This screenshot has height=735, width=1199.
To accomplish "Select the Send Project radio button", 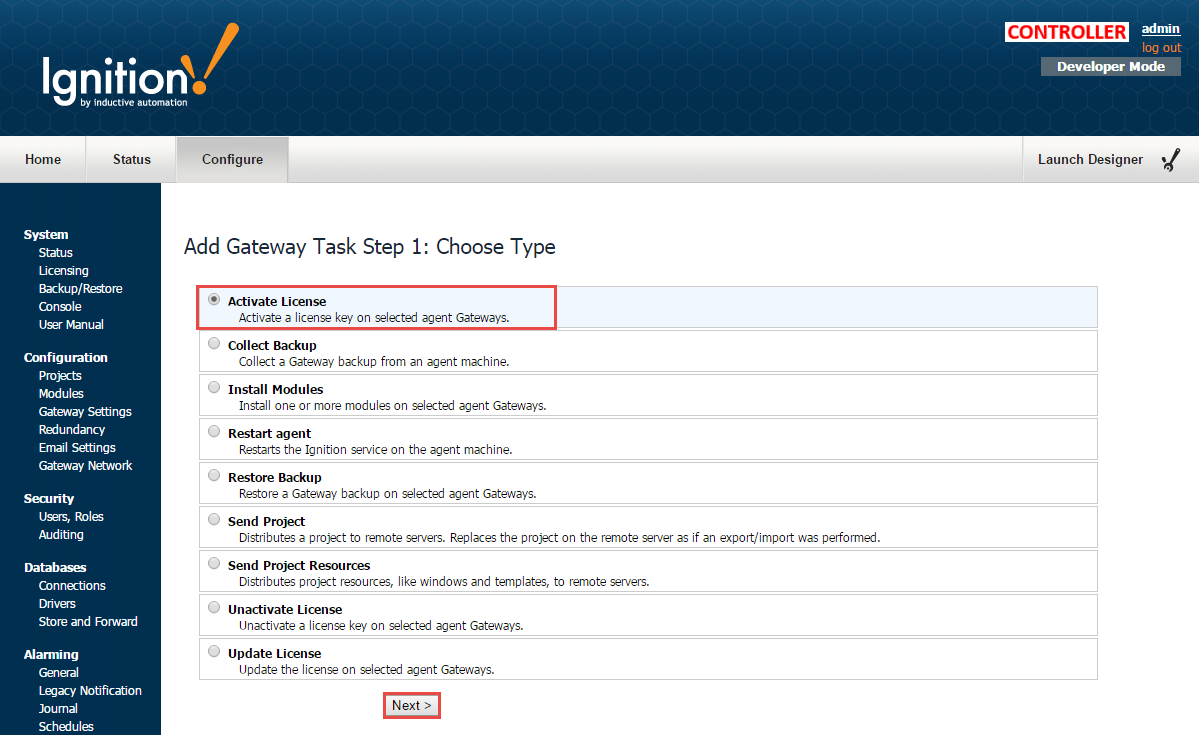I will (x=214, y=519).
